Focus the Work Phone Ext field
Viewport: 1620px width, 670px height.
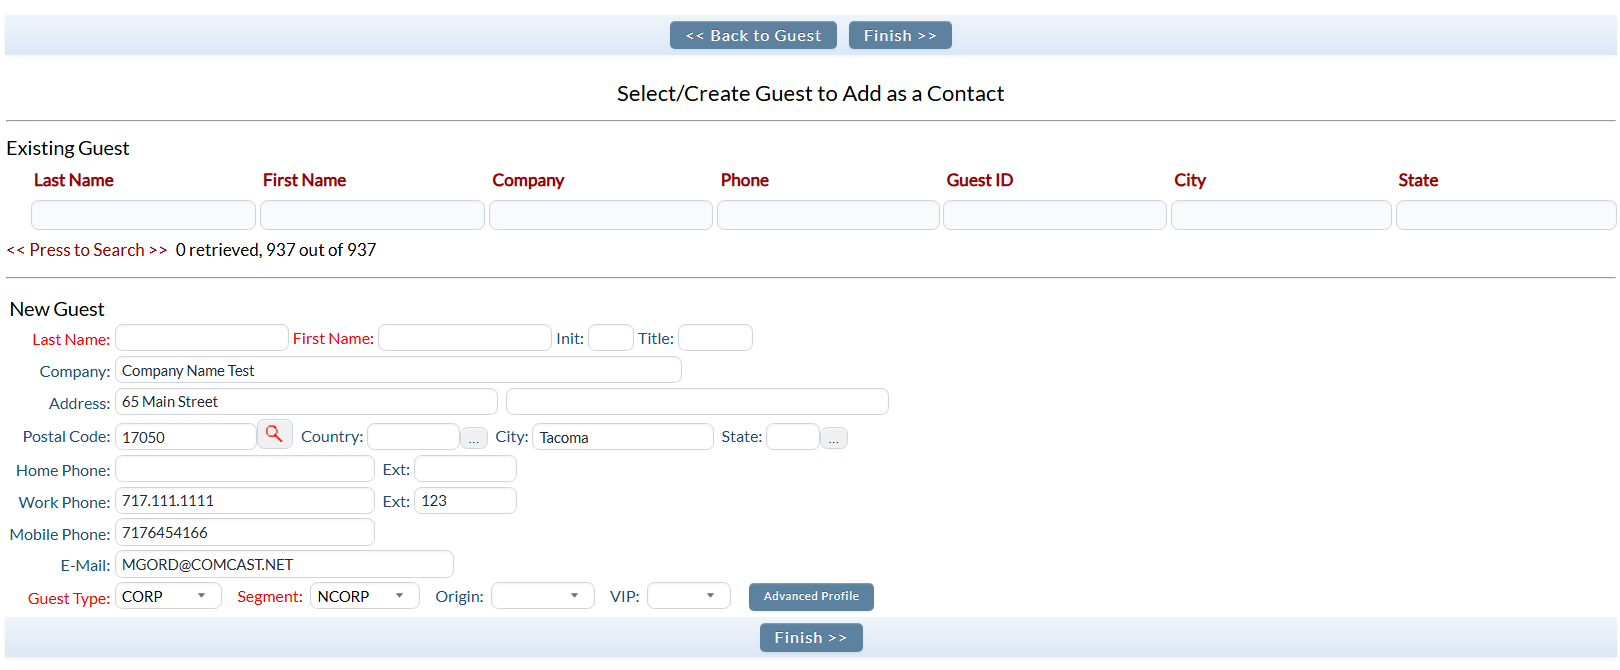coord(465,500)
